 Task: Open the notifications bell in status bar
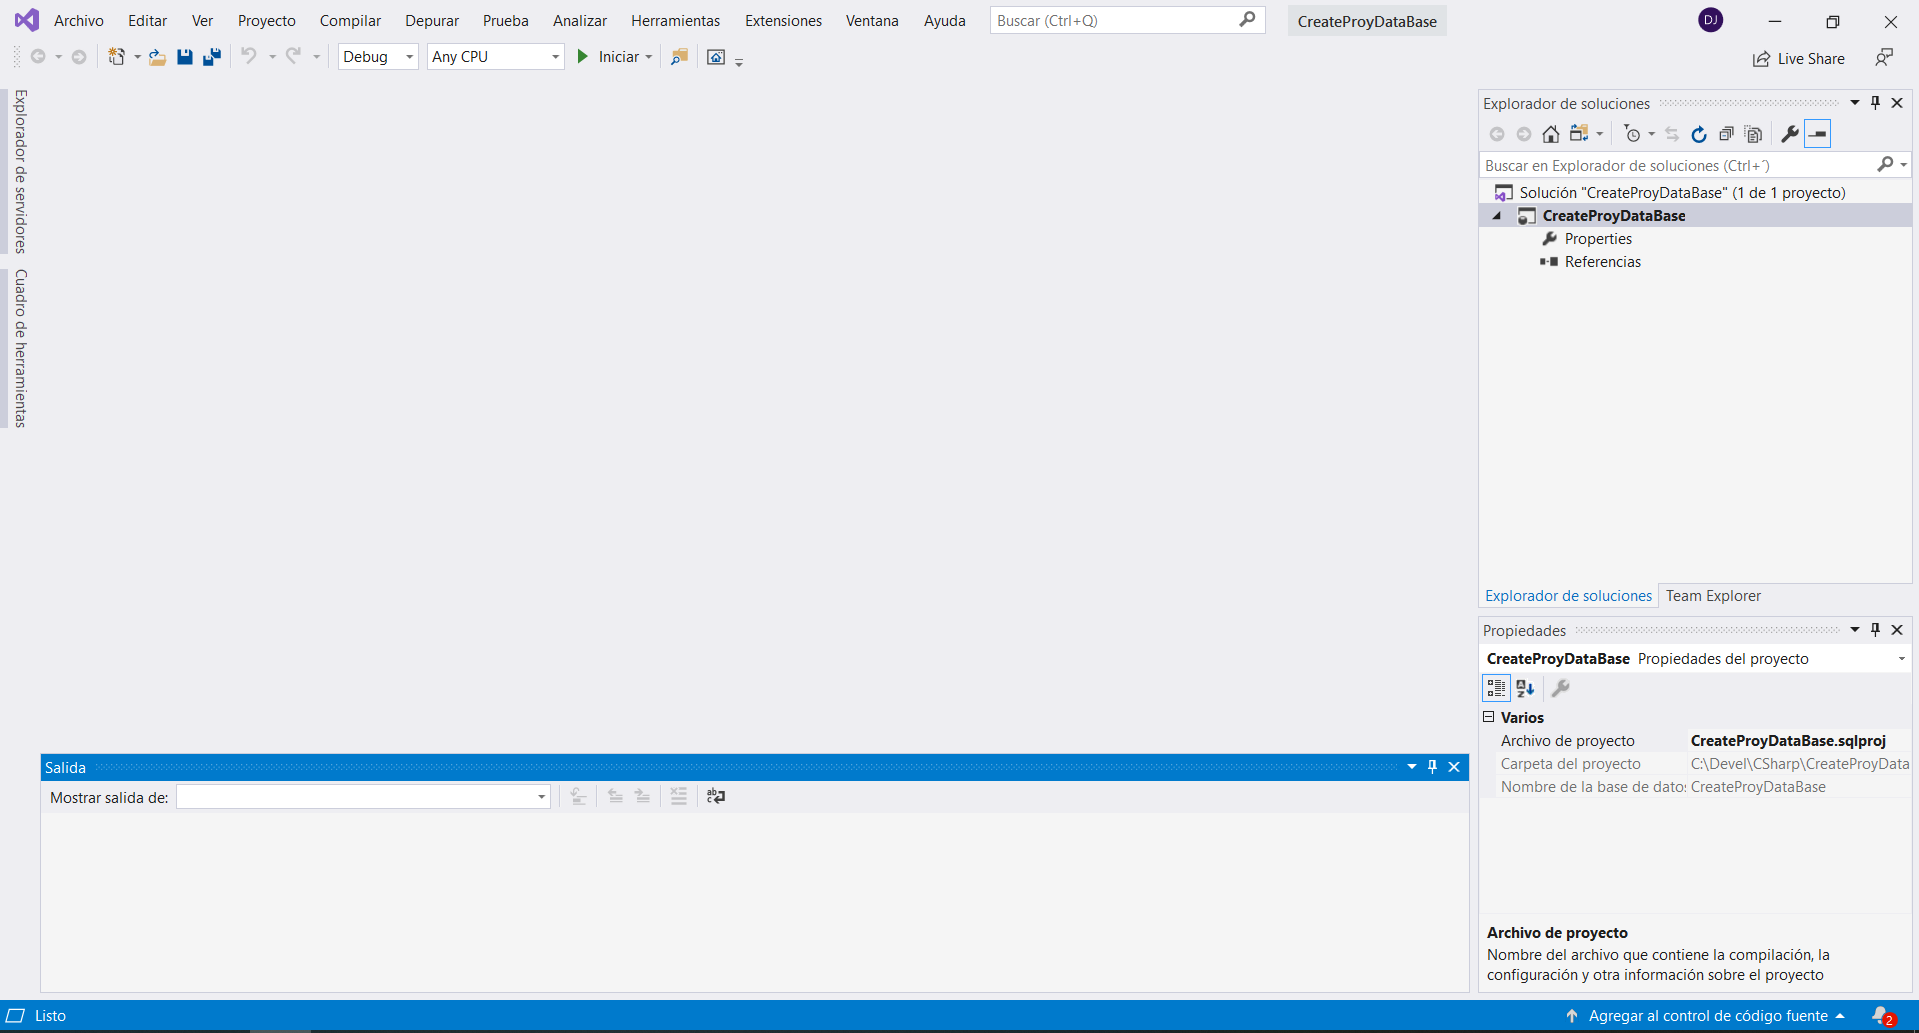pos(1881,1015)
